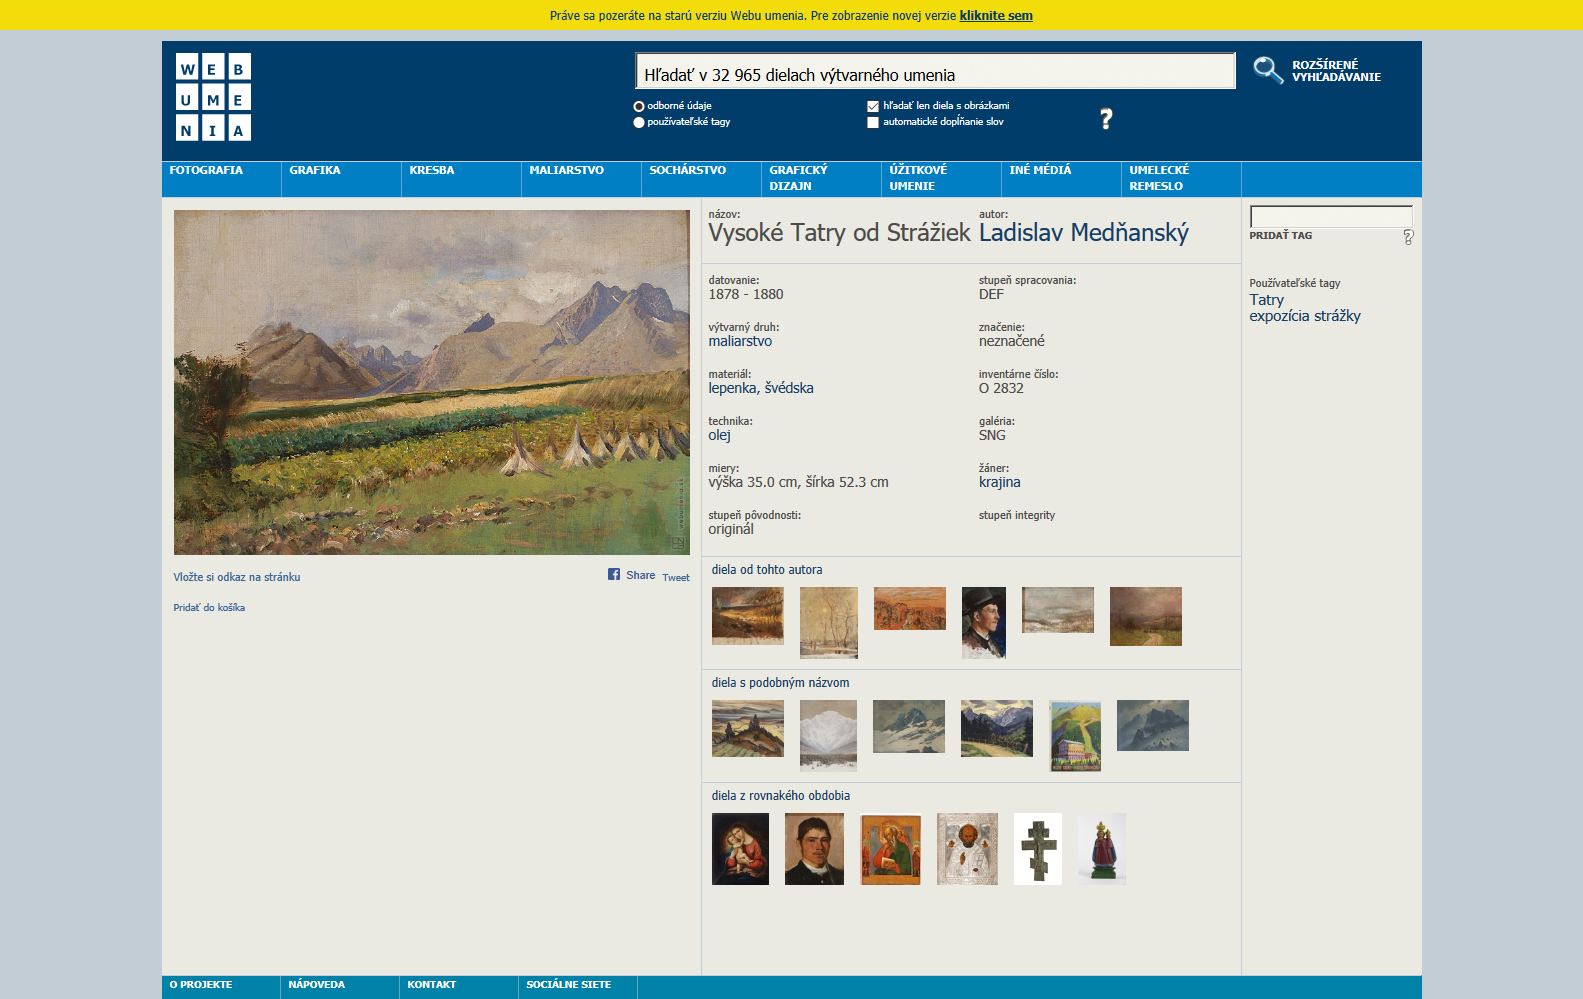Screen dimensions: 1583x999
Task: Open the dark green path landscape thumbnail
Action: click(x=1146, y=616)
